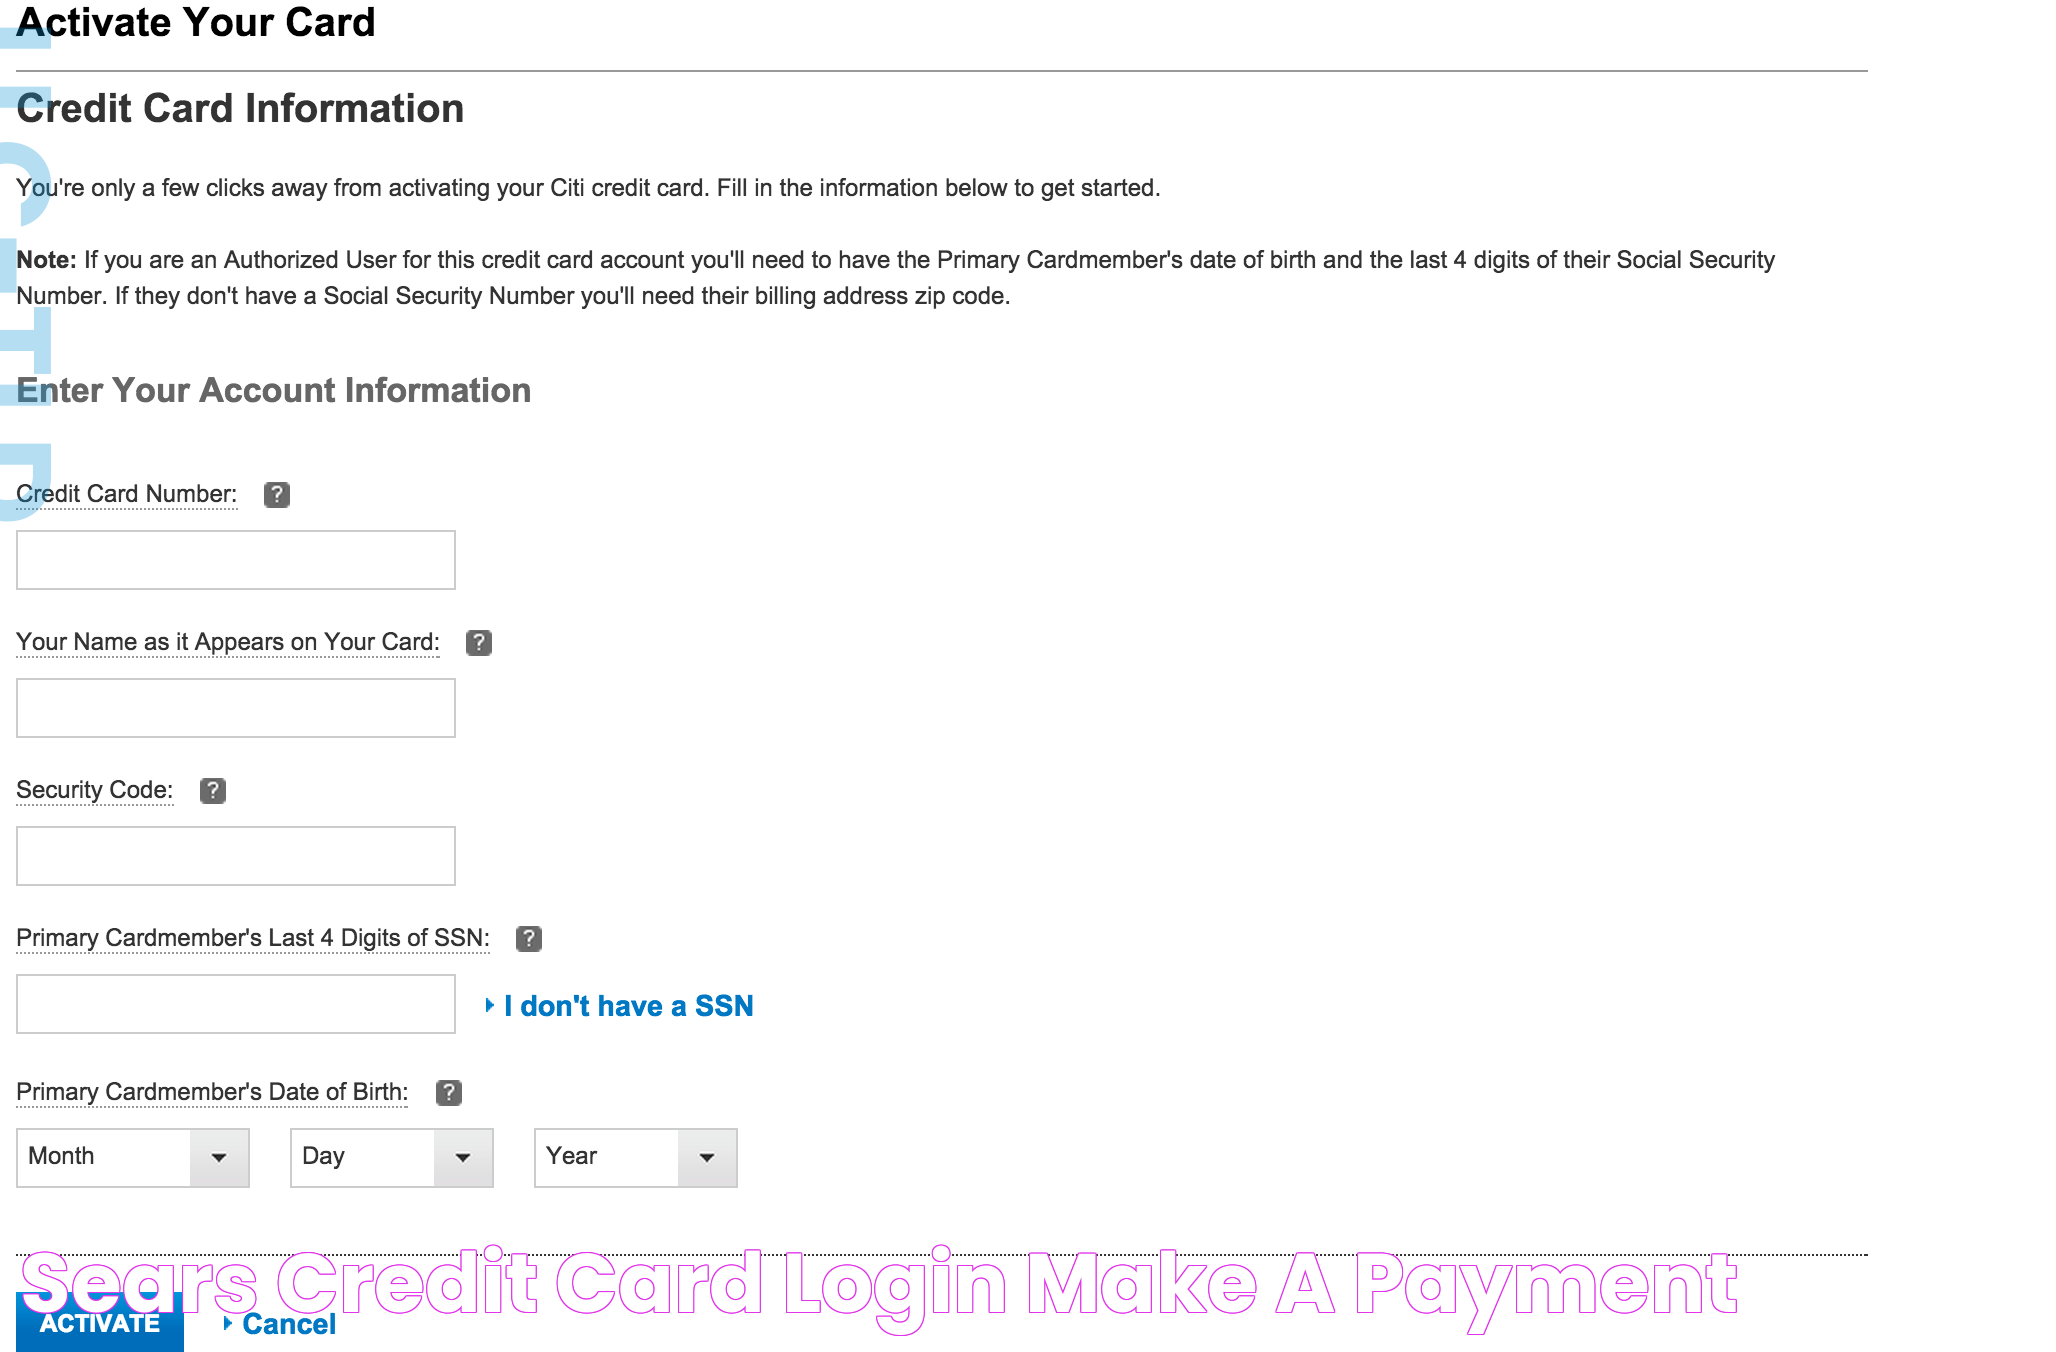Click the help icon next to Credit Card Number
Image resolution: width=2056 pixels, height=1352 pixels.
pyautogui.click(x=278, y=493)
